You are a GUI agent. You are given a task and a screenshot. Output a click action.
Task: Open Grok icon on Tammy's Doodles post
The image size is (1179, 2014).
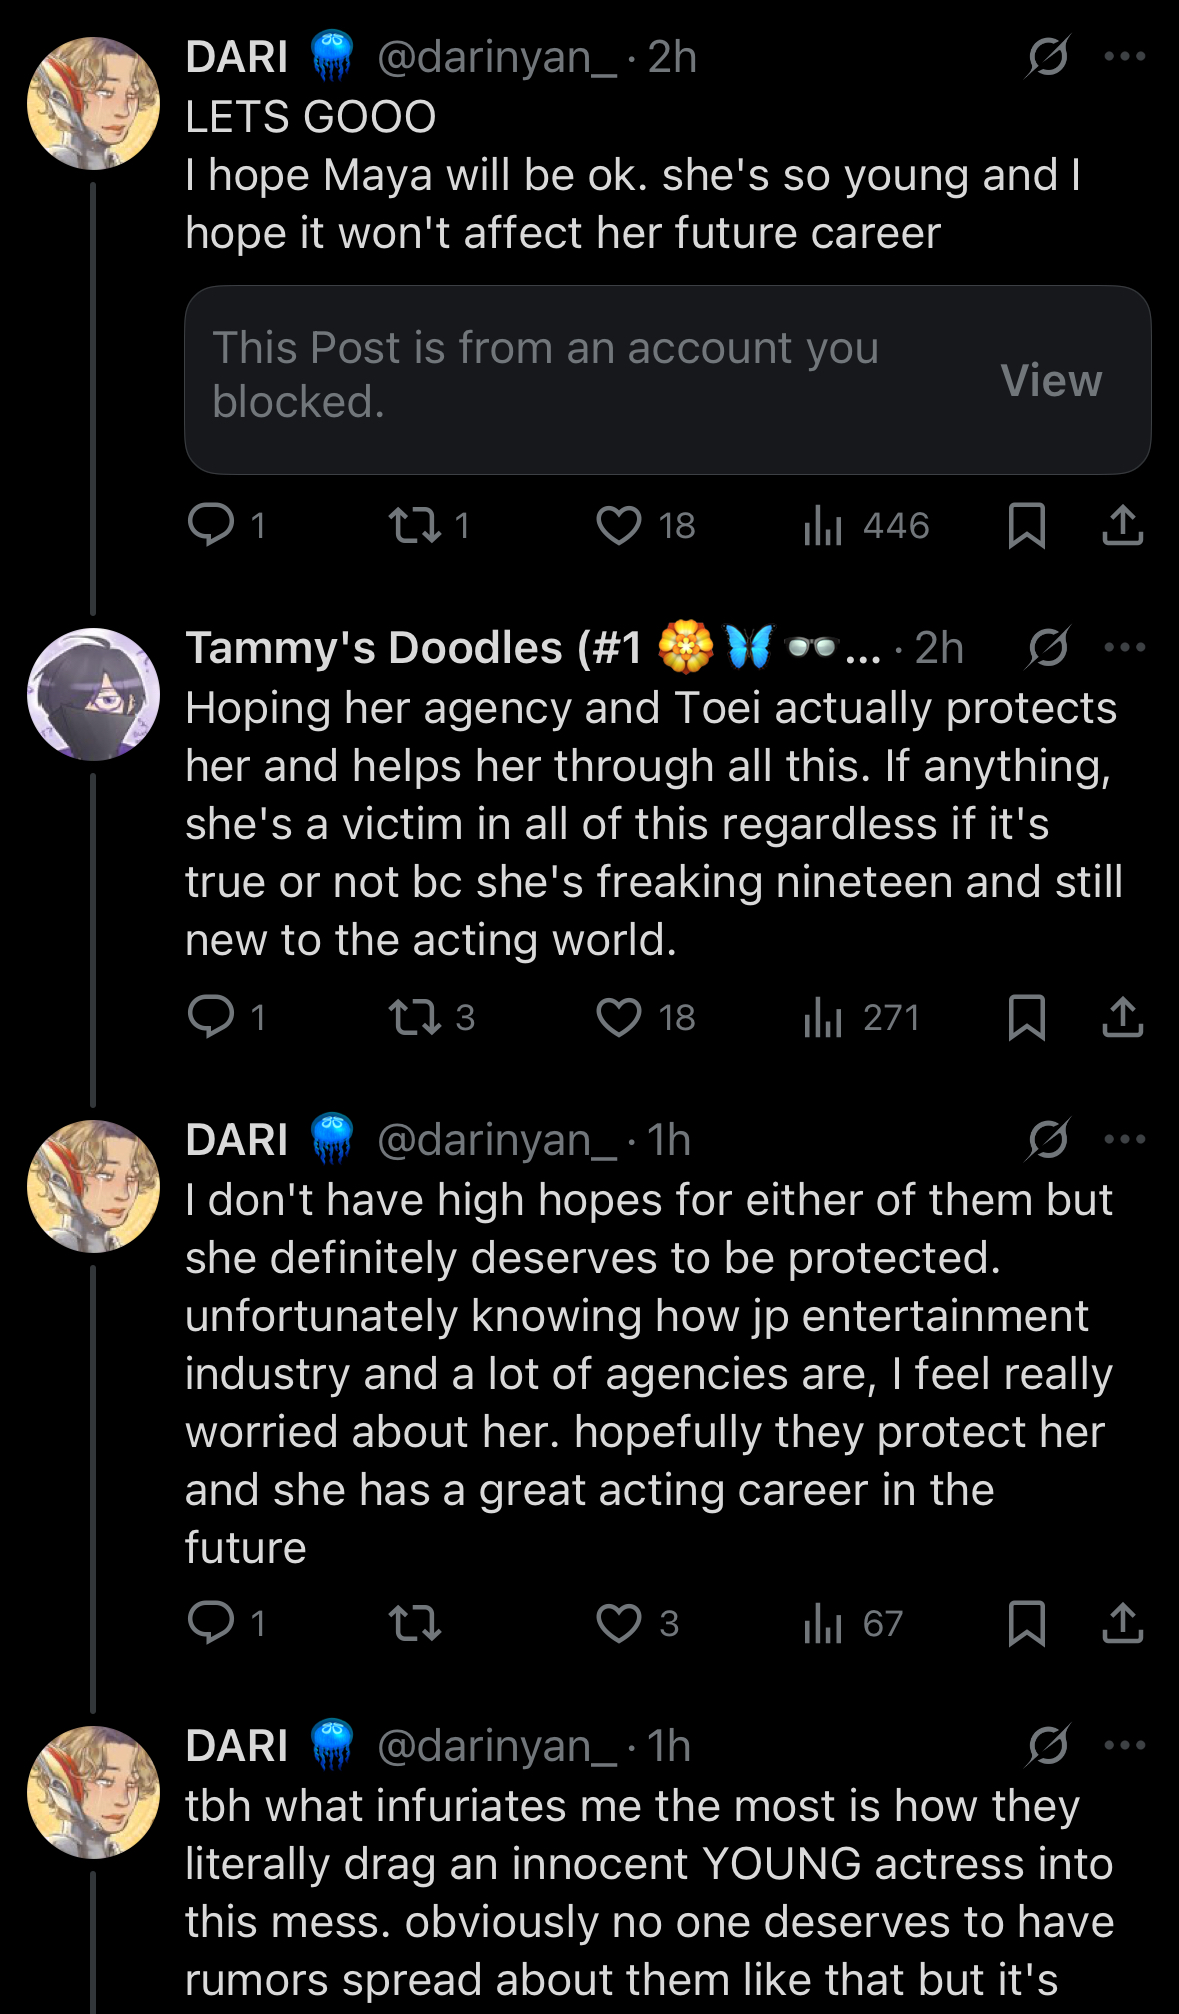pos(1047,647)
